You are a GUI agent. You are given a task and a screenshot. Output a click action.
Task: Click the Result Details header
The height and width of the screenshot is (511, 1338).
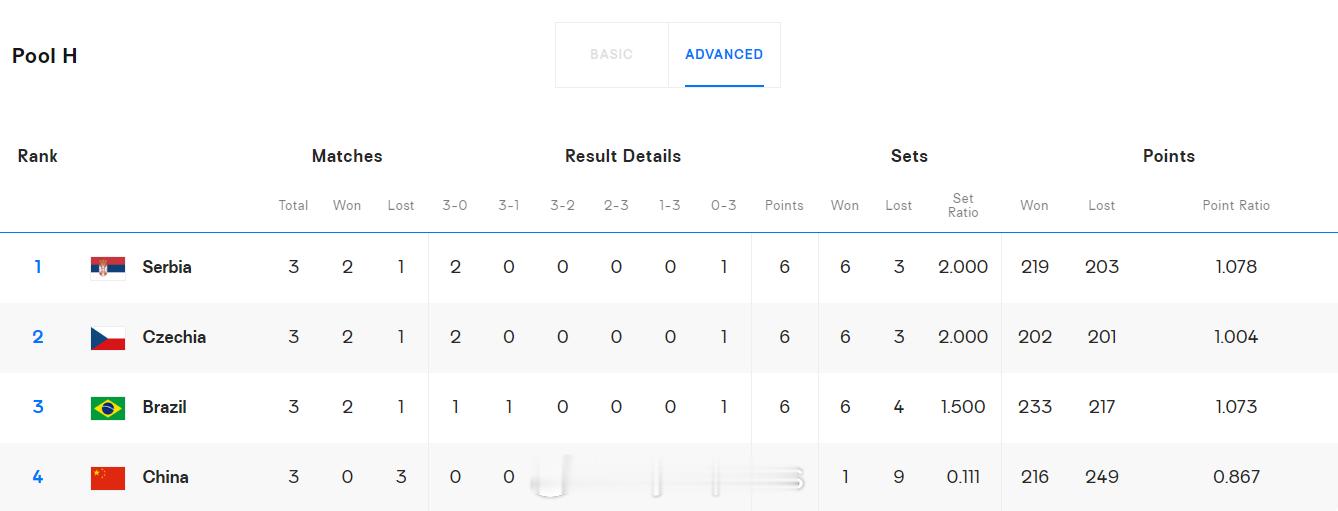pyautogui.click(x=623, y=156)
